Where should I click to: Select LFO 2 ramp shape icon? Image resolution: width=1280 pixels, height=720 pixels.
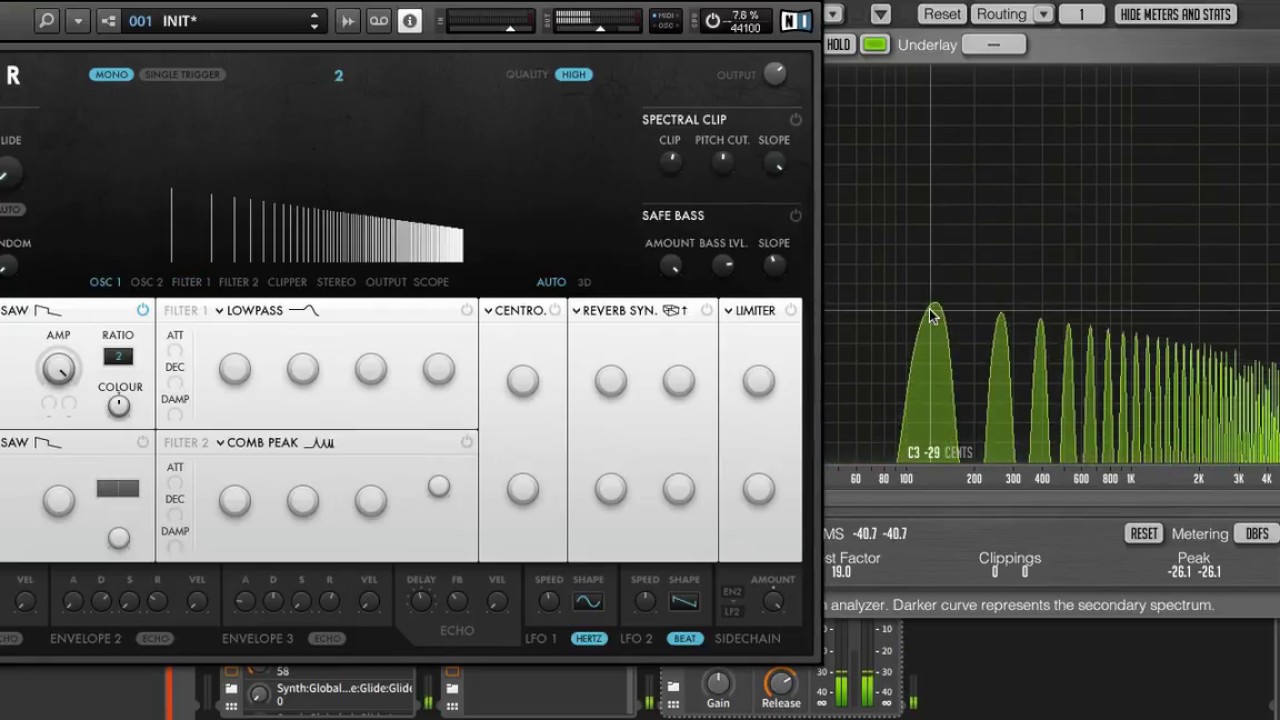click(x=684, y=602)
